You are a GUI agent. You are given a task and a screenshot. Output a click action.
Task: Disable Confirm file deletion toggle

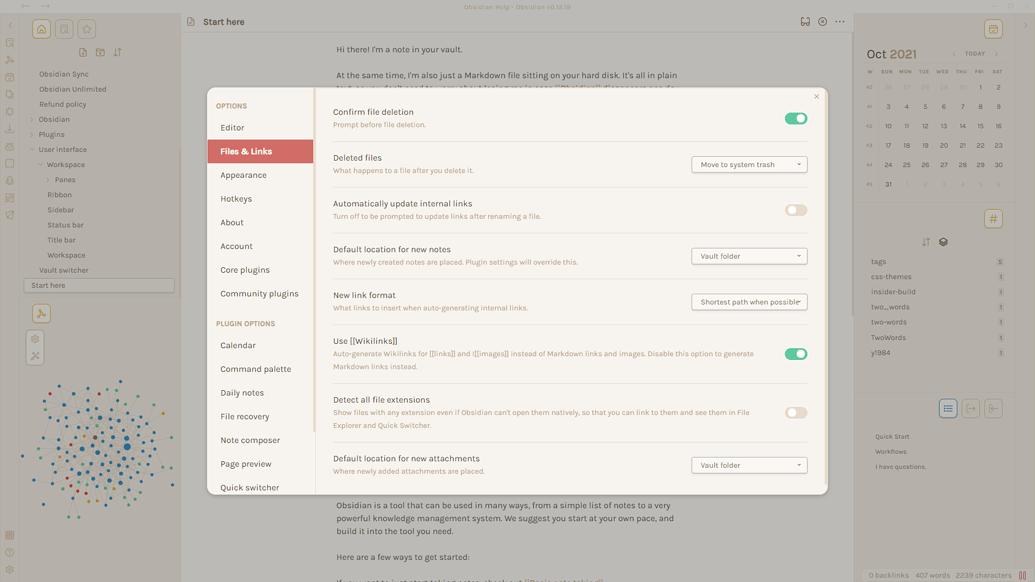[x=795, y=118]
